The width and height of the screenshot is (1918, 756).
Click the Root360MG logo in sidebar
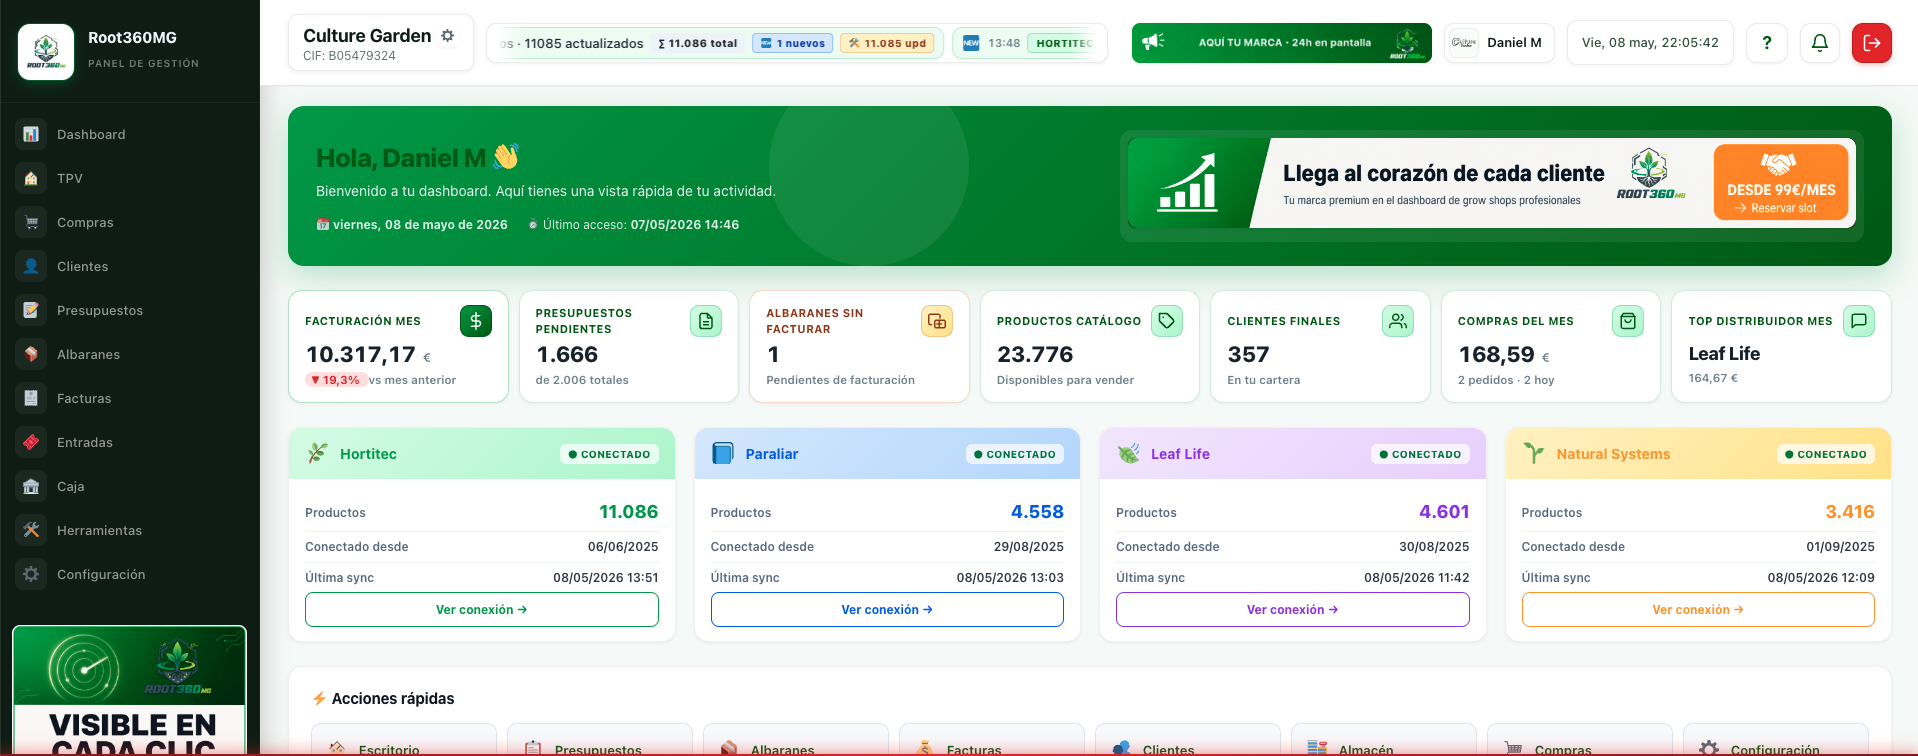click(x=46, y=51)
